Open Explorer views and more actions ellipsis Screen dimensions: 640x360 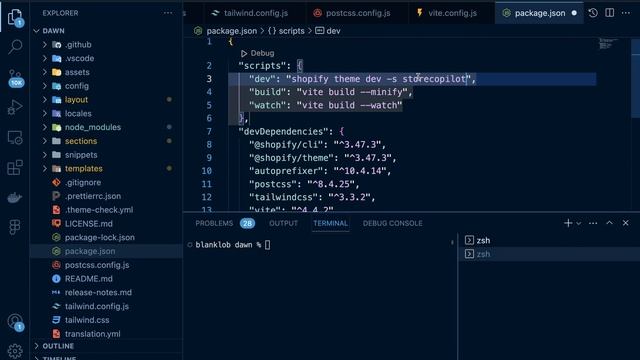(168, 13)
